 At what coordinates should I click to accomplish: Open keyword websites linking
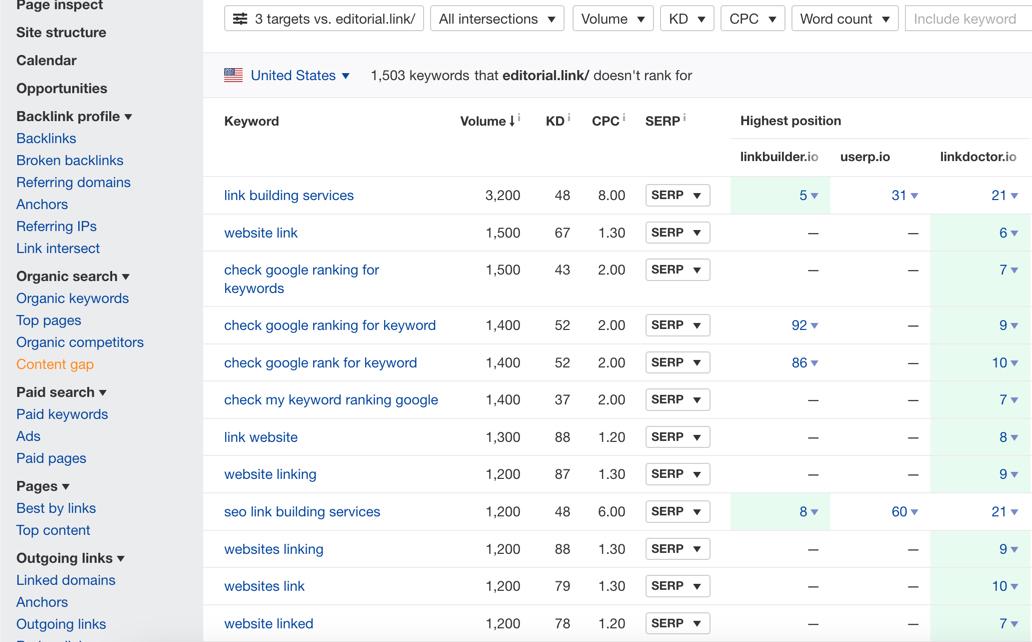(274, 549)
